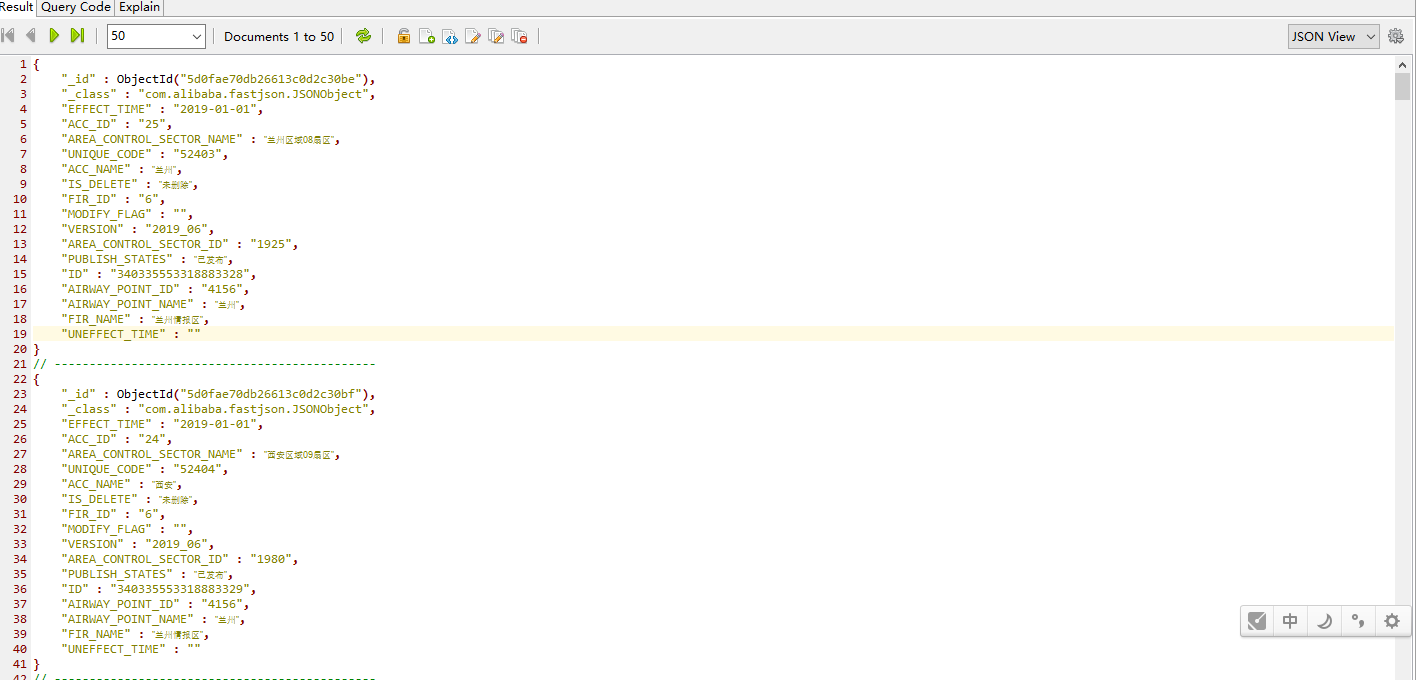Switch to the Explain tab
Viewport: 1418px width, 680px height.
(x=139, y=7)
